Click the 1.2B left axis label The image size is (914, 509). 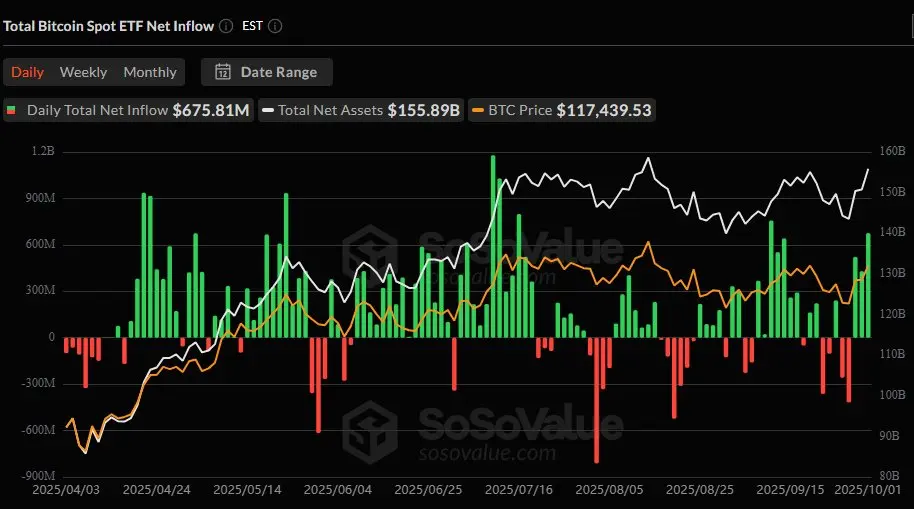coord(43,152)
